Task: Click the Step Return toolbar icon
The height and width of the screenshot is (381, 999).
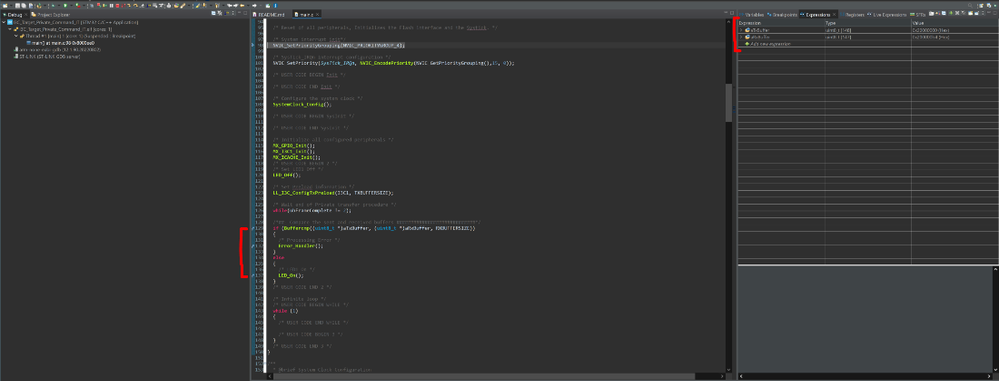Action: click(x=141, y=6)
